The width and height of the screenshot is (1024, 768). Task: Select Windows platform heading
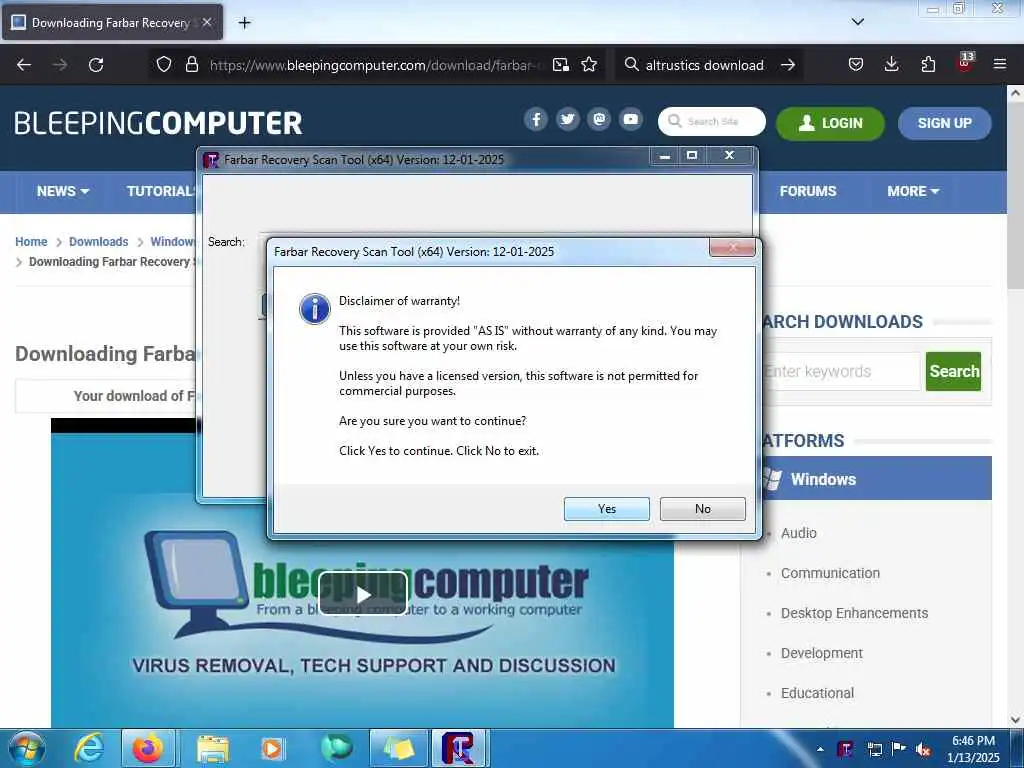(x=876, y=479)
